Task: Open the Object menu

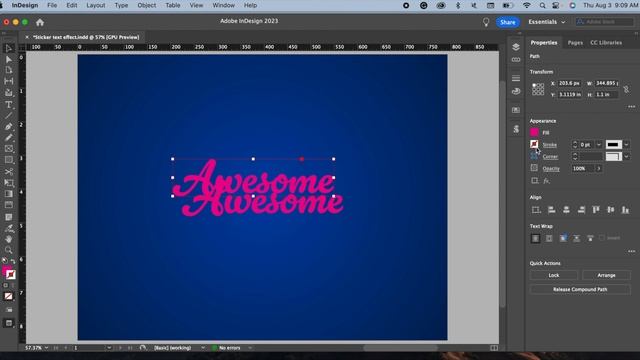Action: 147,5
